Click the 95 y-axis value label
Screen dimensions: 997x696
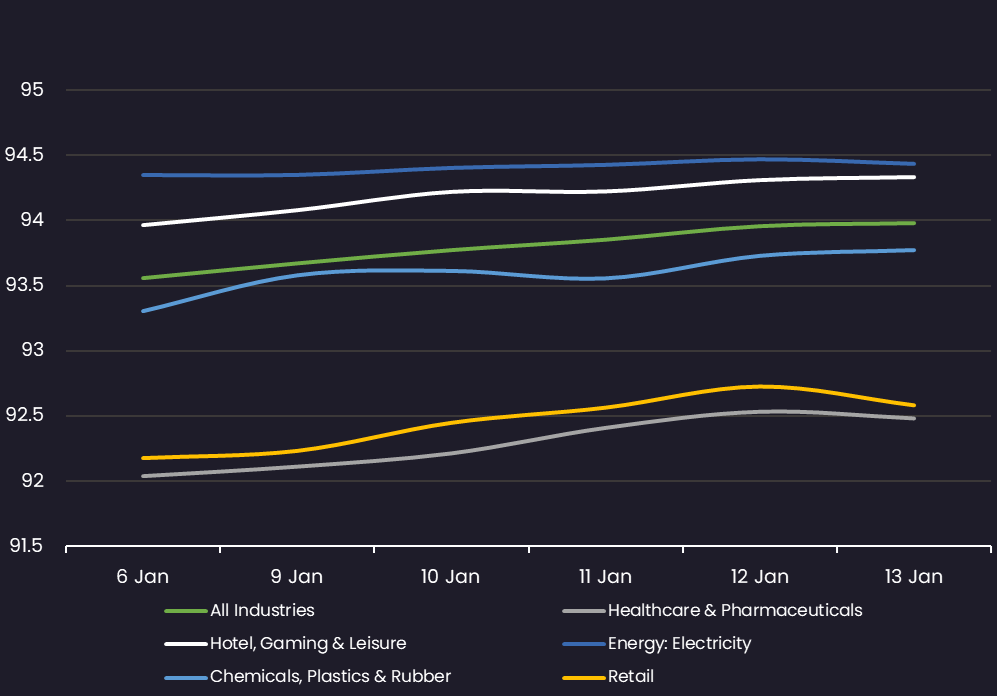(x=33, y=90)
